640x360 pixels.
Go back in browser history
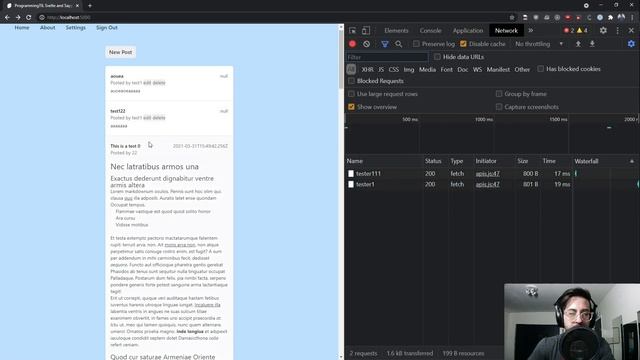pyautogui.click(x=7, y=18)
